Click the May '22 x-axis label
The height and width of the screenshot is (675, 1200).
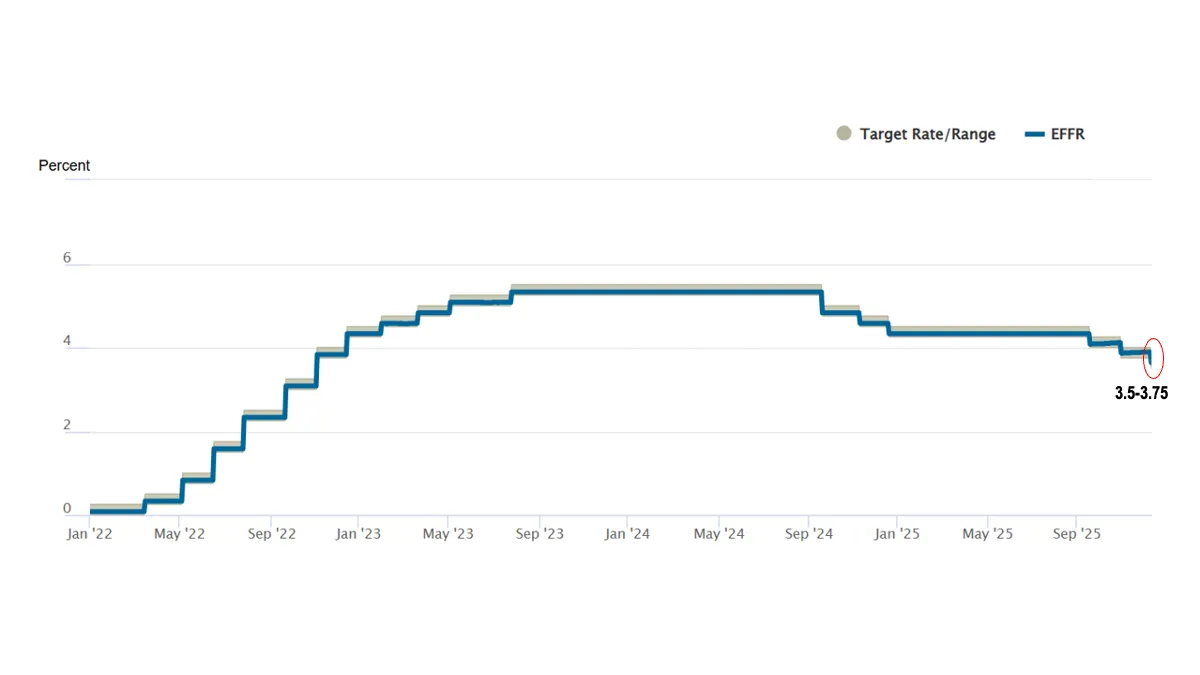[x=180, y=534]
